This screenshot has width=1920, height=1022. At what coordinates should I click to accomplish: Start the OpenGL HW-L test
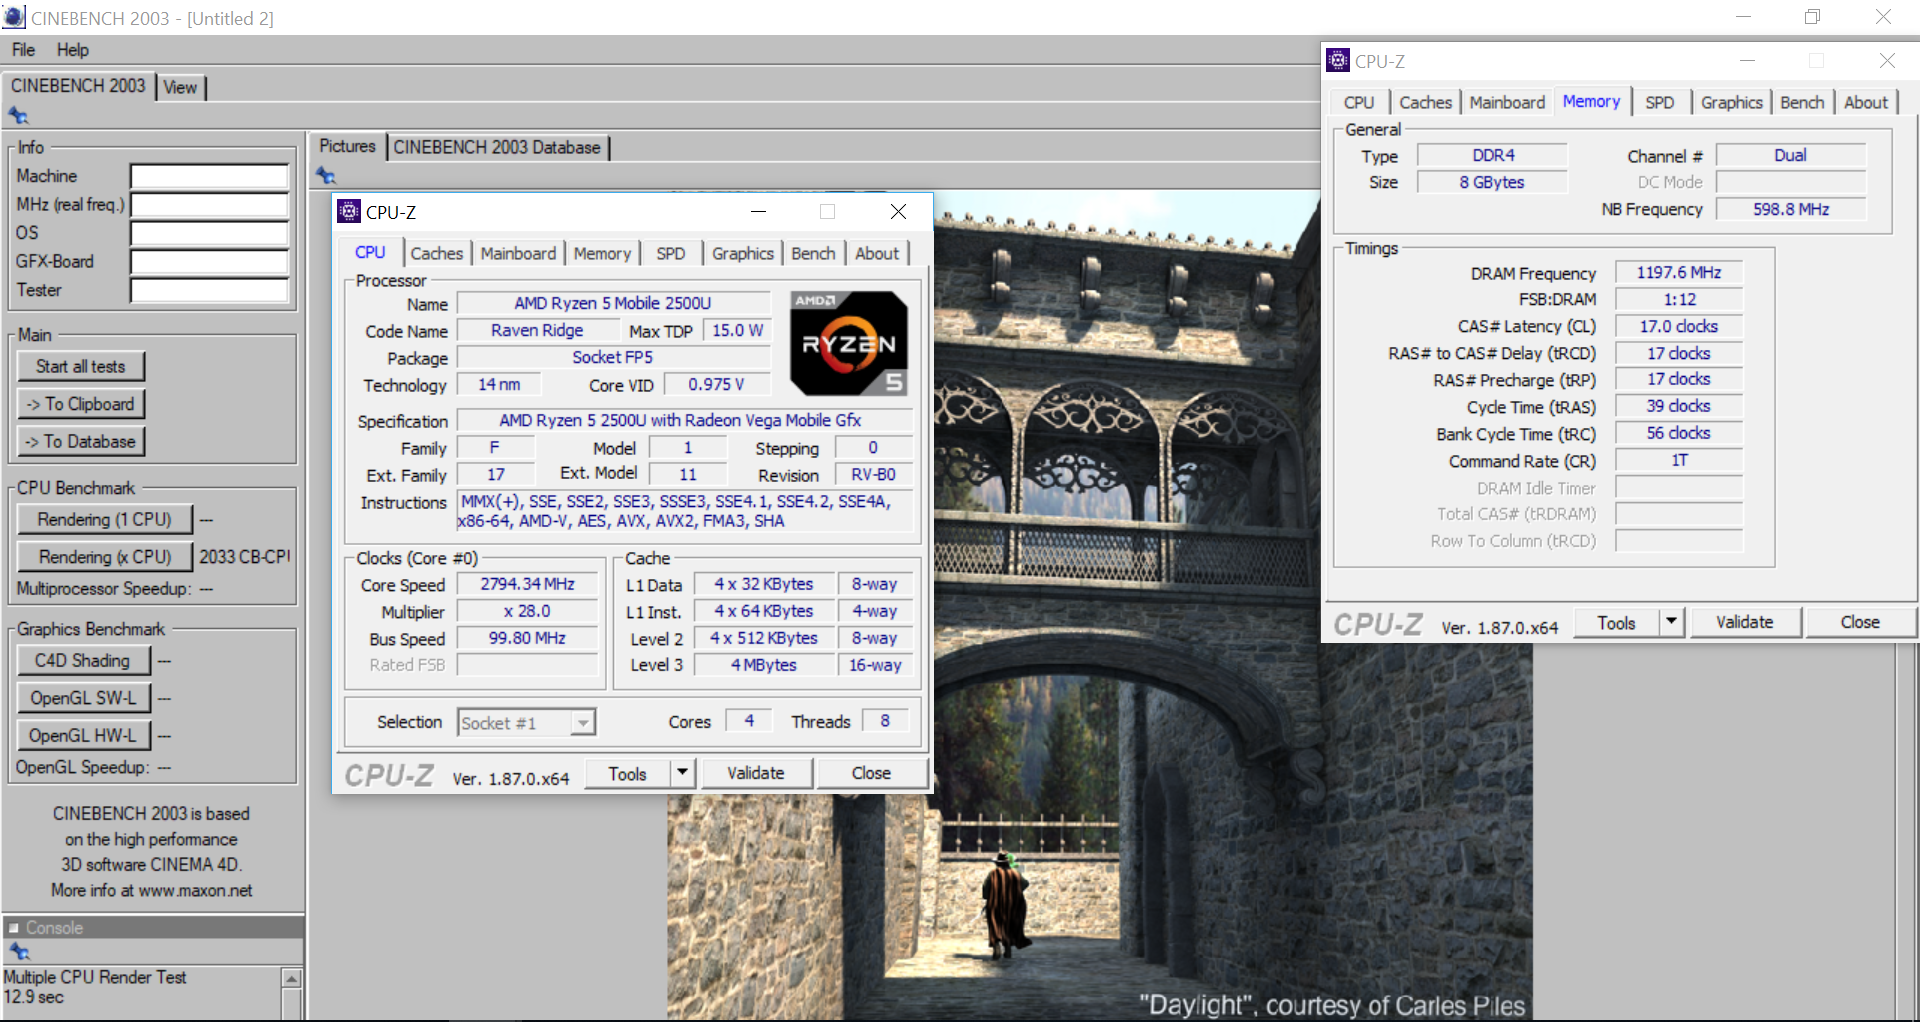(x=83, y=735)
